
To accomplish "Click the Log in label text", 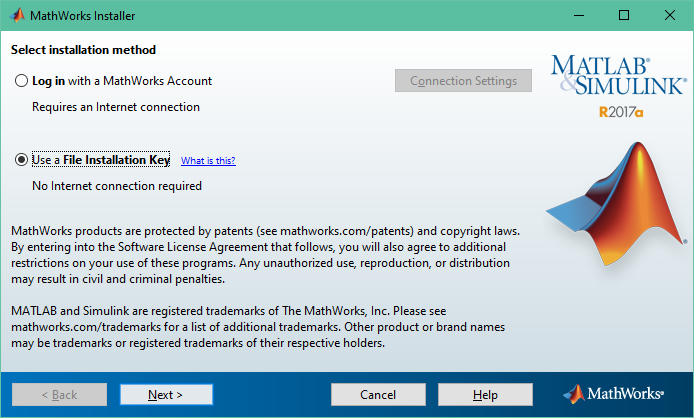I will click(x=49, y=81).
